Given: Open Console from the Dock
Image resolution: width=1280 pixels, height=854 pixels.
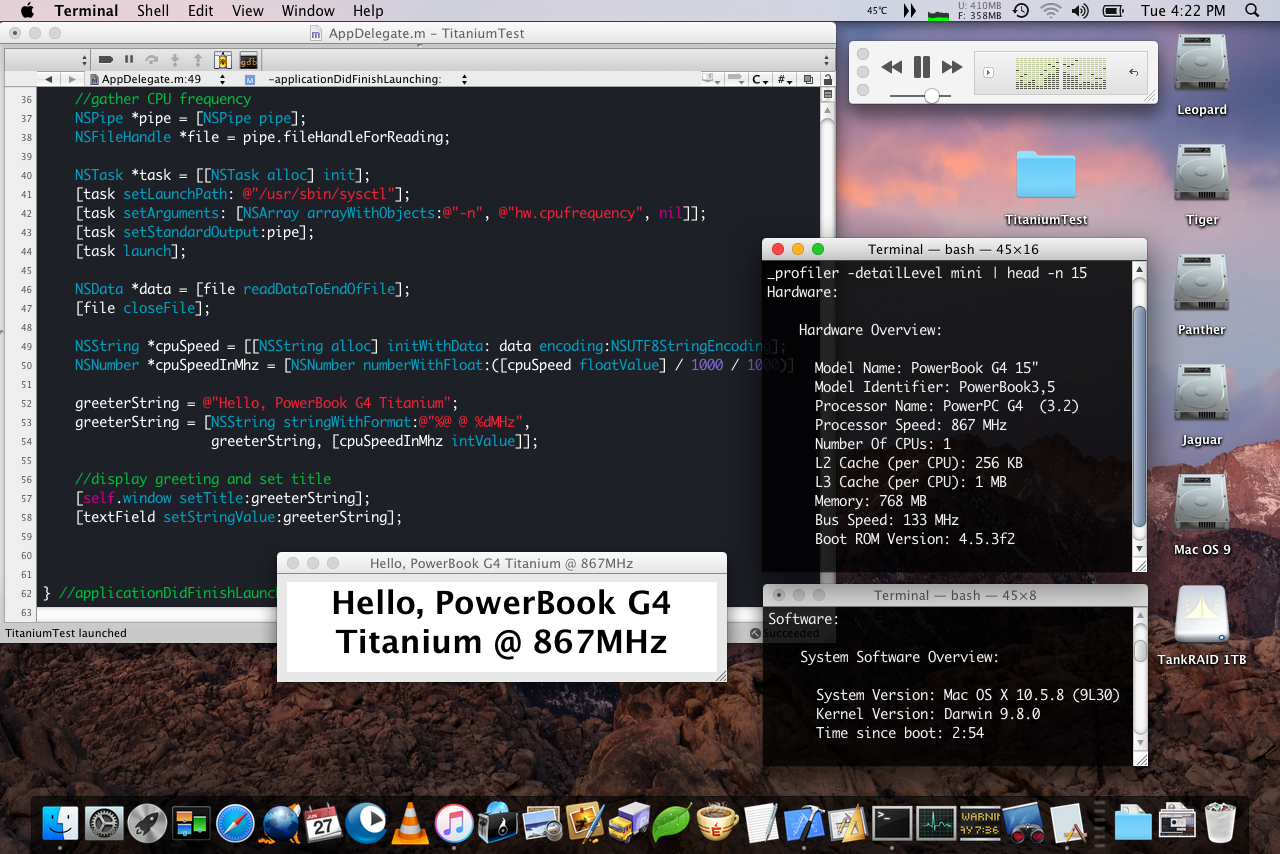Looking at the screenshot, I should [979, 822].
